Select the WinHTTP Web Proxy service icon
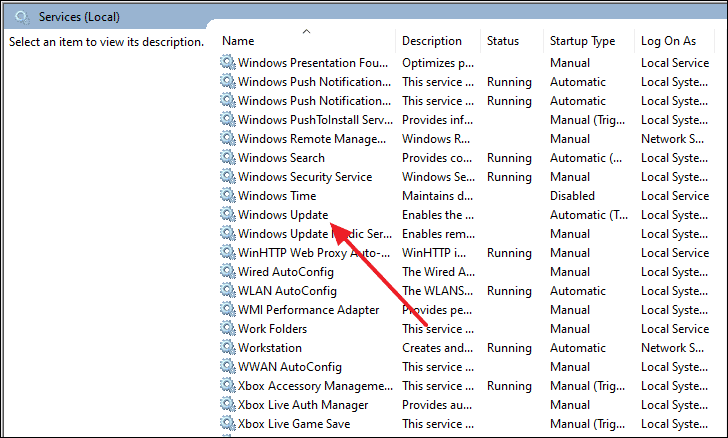 228,252
